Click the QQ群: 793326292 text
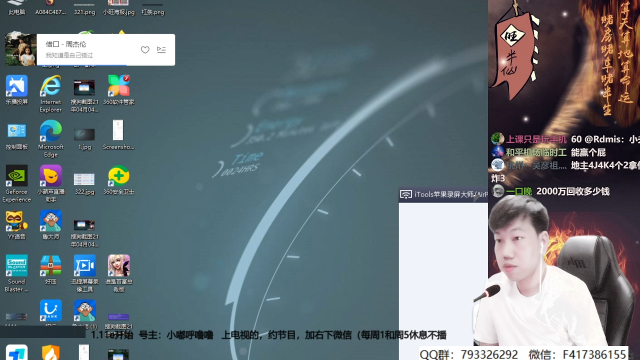640x360 pixels. point(469,354)
